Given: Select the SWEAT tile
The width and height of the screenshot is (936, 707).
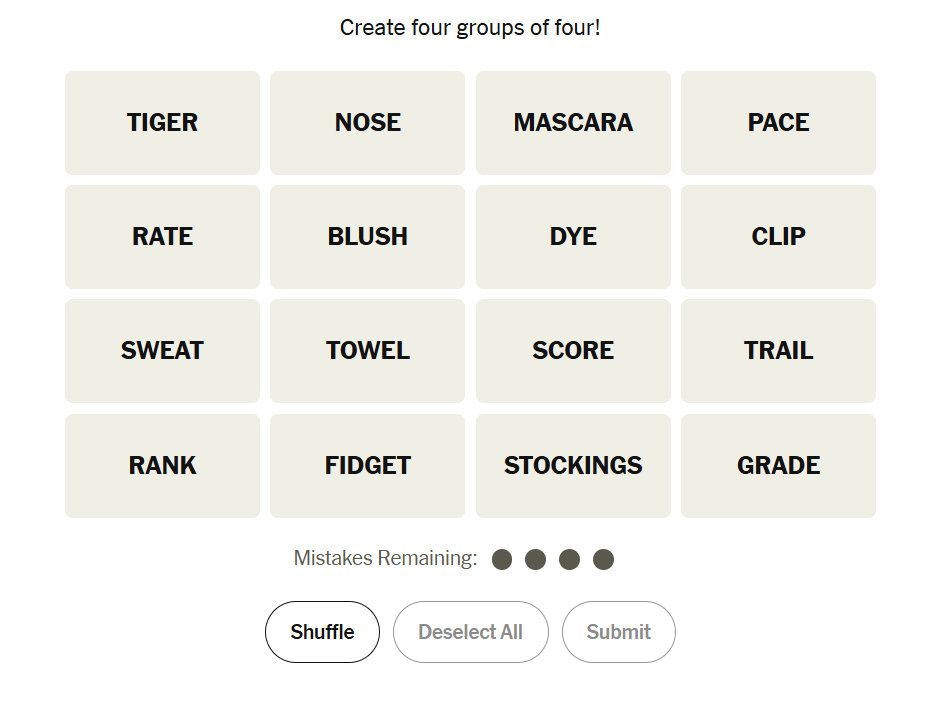Looking at the screenshot, I should click(162, 351).
